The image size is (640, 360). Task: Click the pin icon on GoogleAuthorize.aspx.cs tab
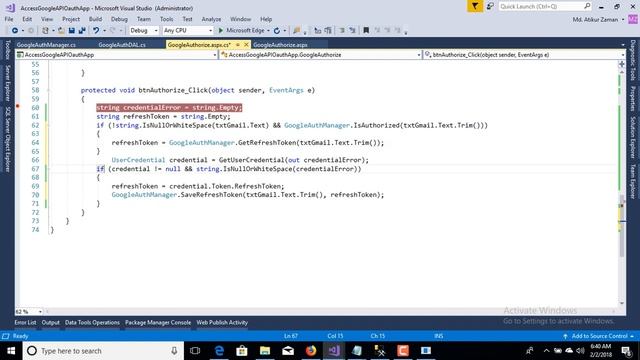click(x=238, y=44)
